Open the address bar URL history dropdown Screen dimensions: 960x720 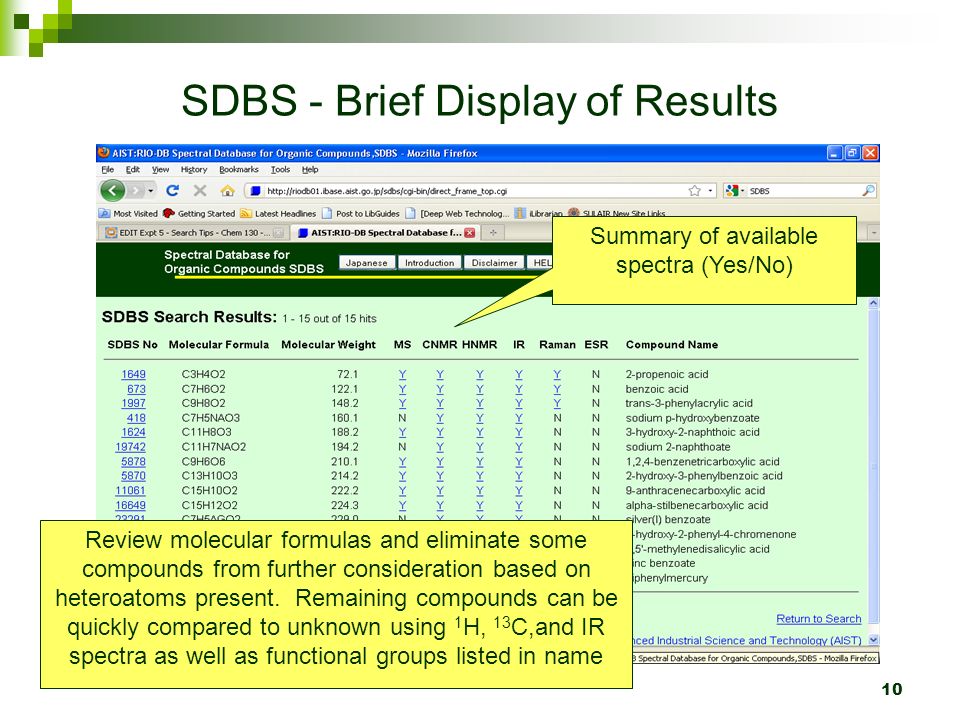[x=710, y=191]
